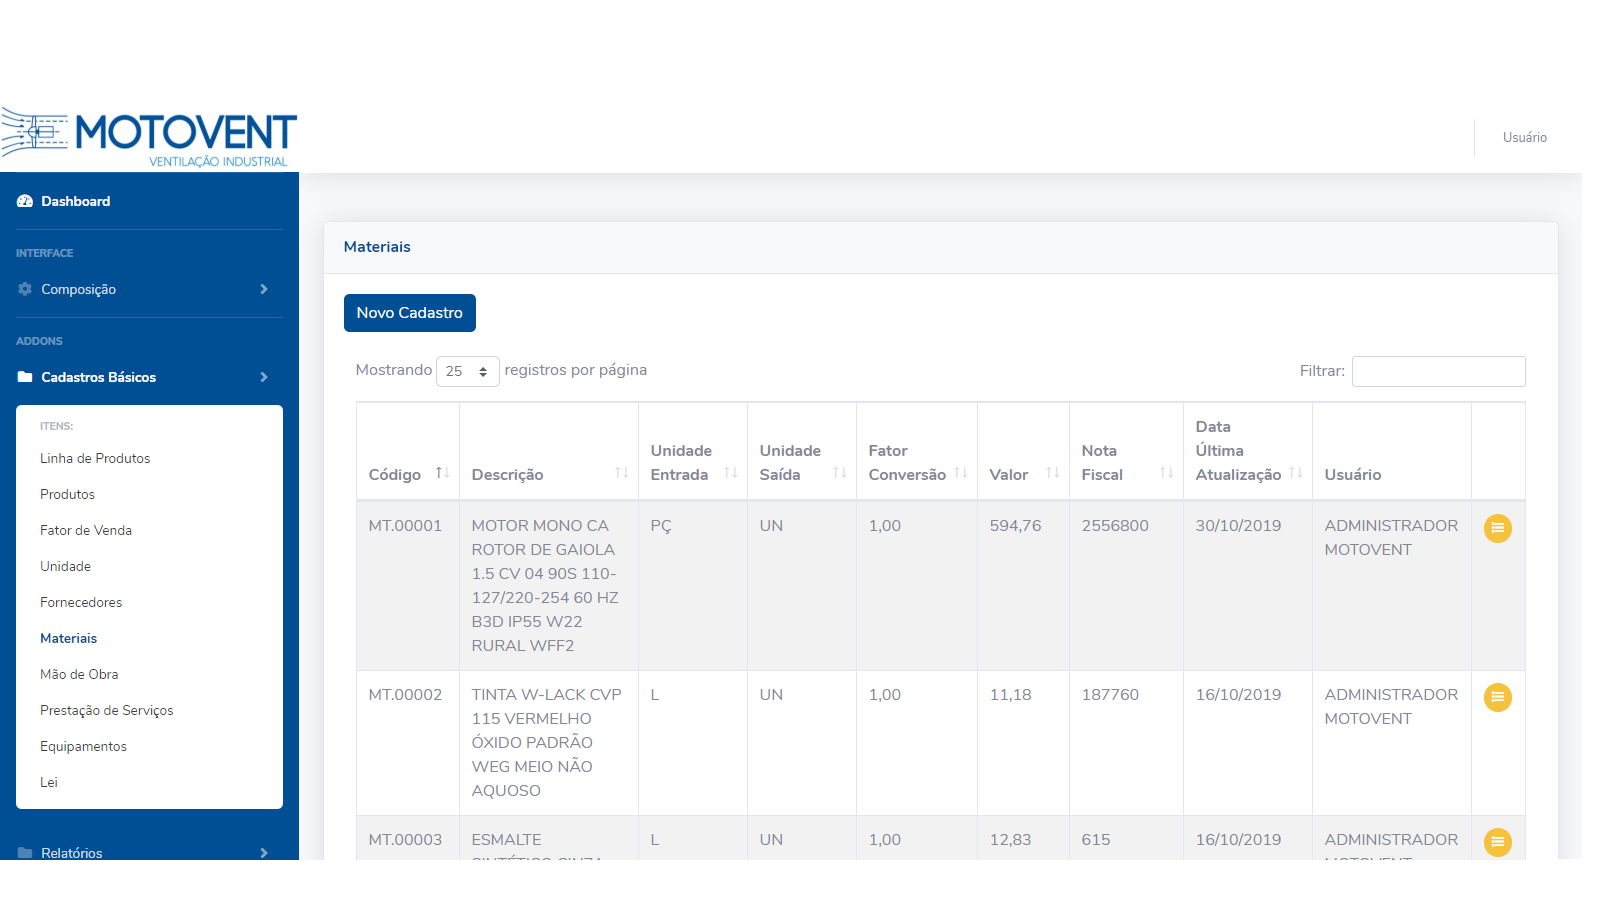Click the Novo Cadastro button

[x=409, y=313]
